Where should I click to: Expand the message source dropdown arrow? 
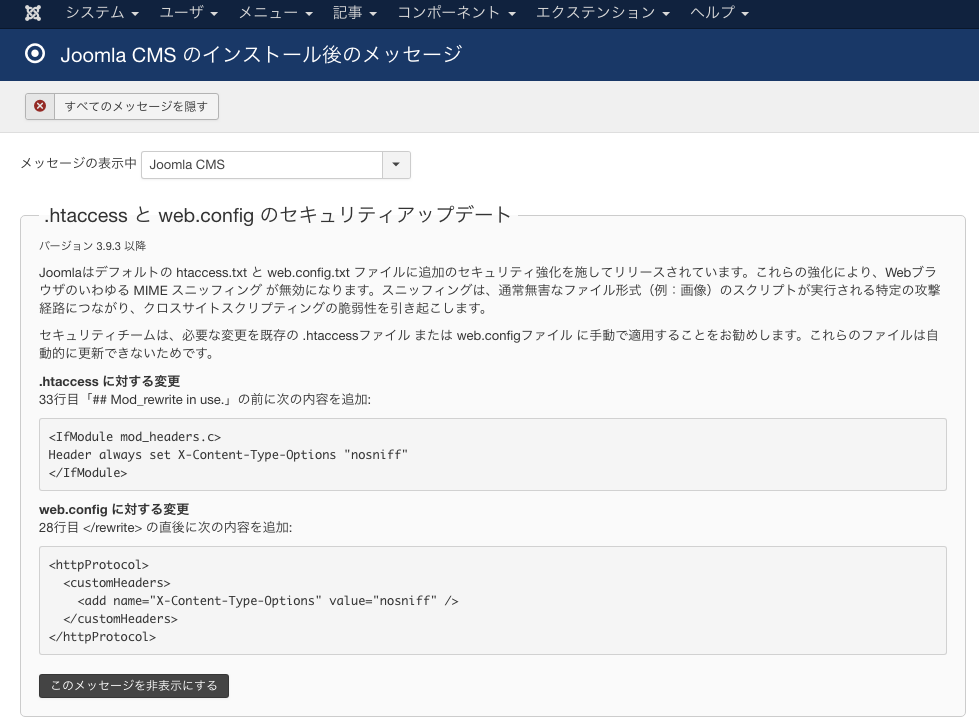coord(396,165)
